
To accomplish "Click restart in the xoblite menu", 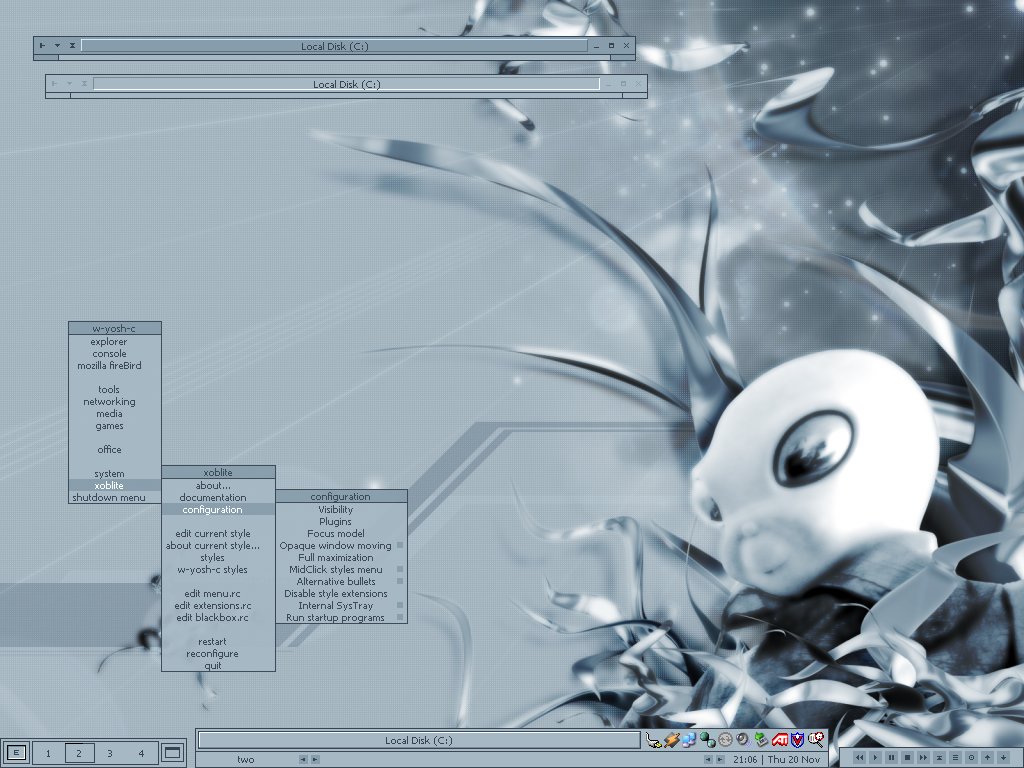I will [x=218, y=641].
